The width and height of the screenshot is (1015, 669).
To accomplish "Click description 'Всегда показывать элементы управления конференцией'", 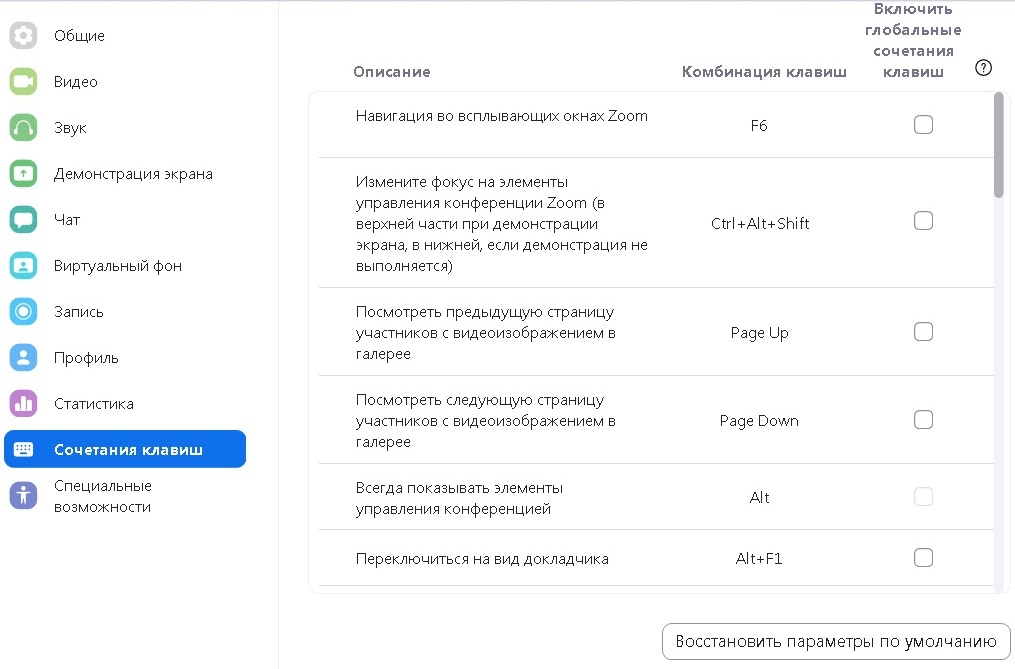I will pos(460,498).
